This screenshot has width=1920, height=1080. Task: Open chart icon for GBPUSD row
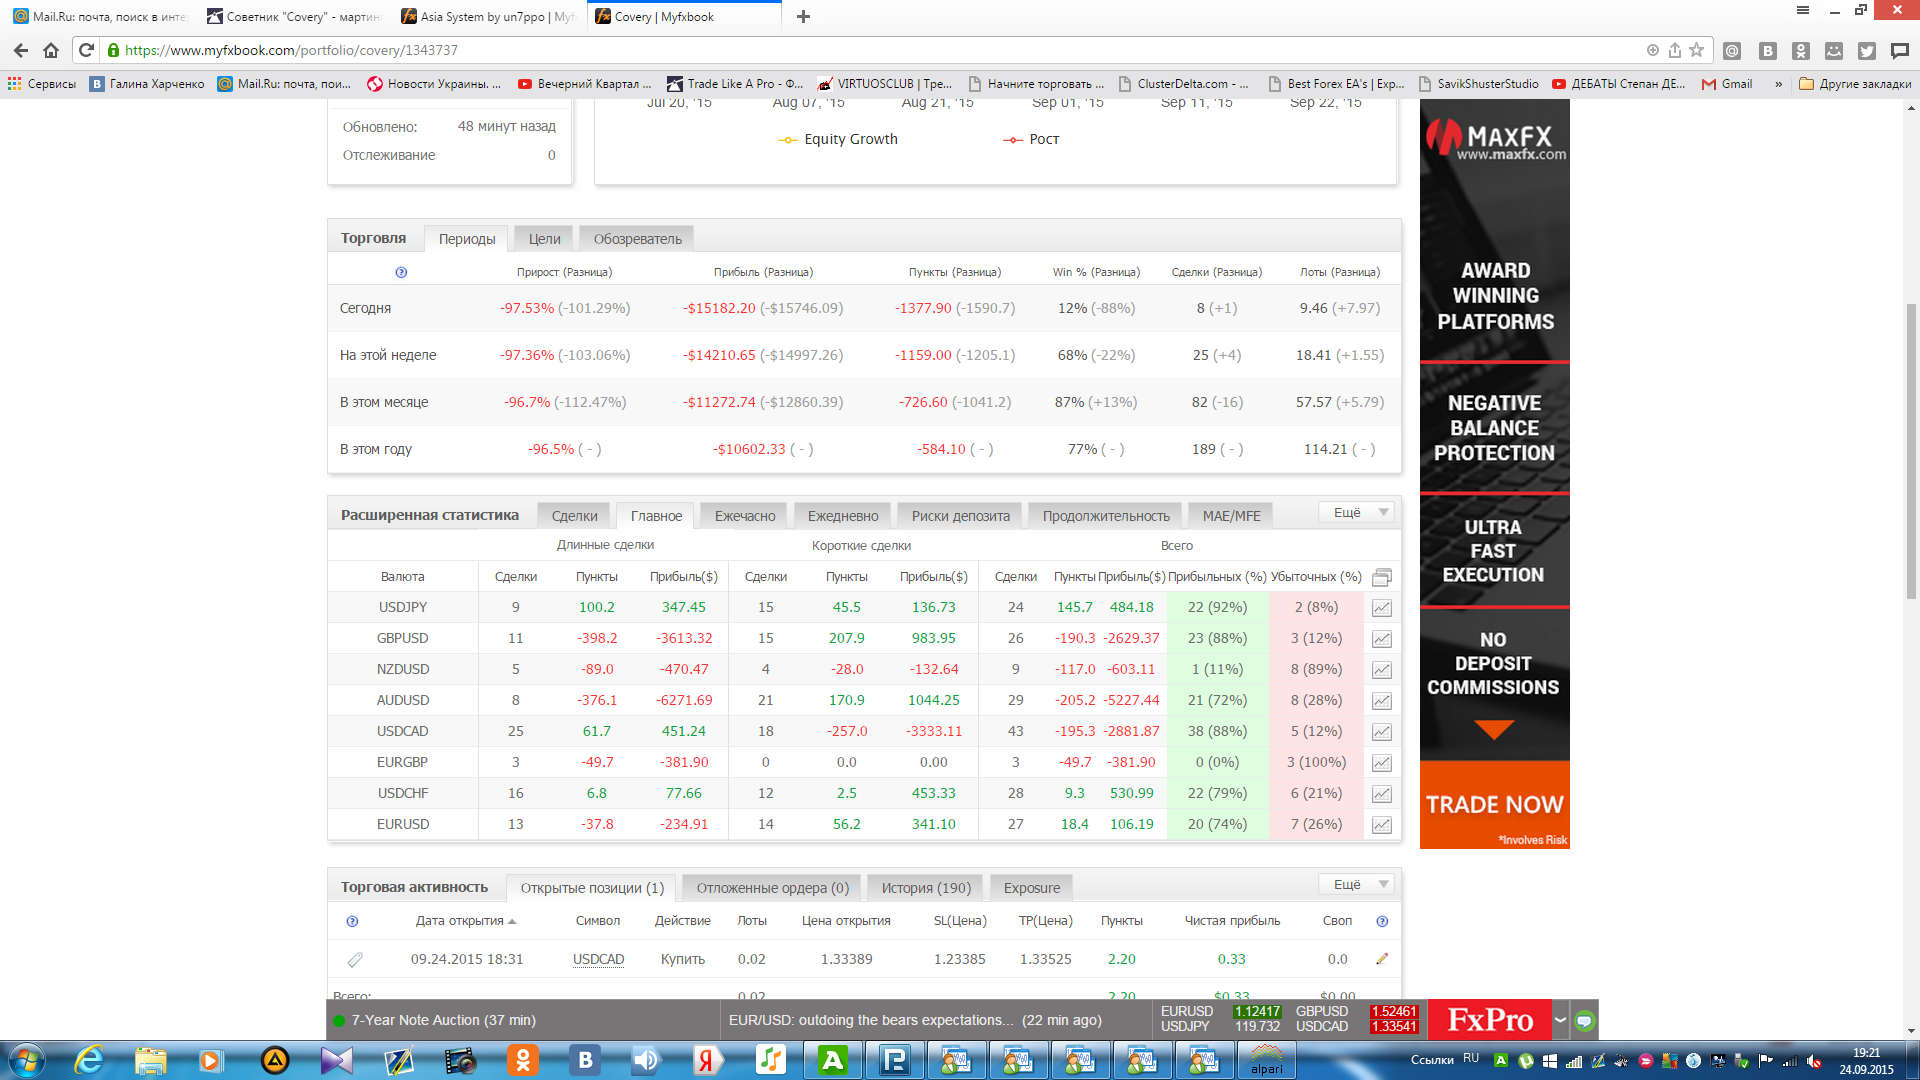pos(1381,639)
